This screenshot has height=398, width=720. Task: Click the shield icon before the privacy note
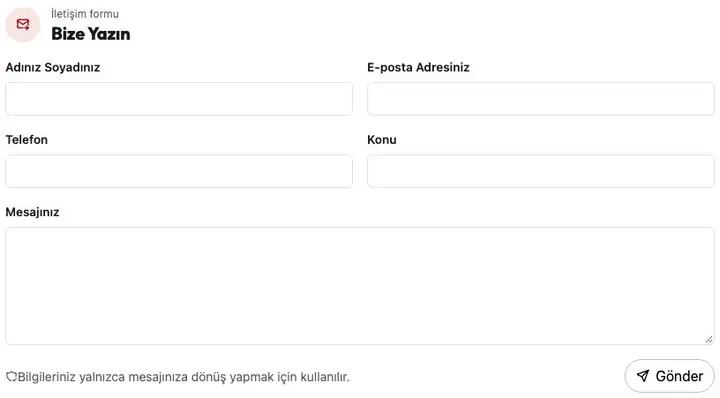pos(11,377)
